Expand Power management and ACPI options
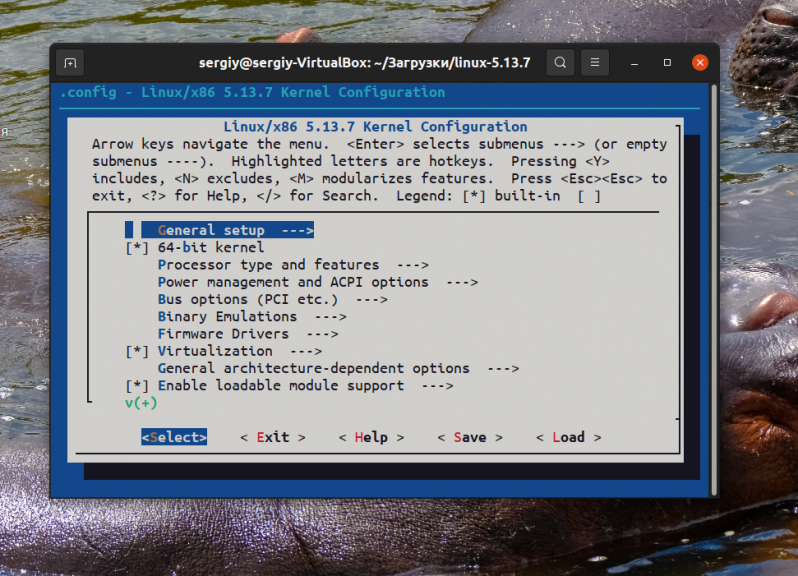 pos(318,282)
